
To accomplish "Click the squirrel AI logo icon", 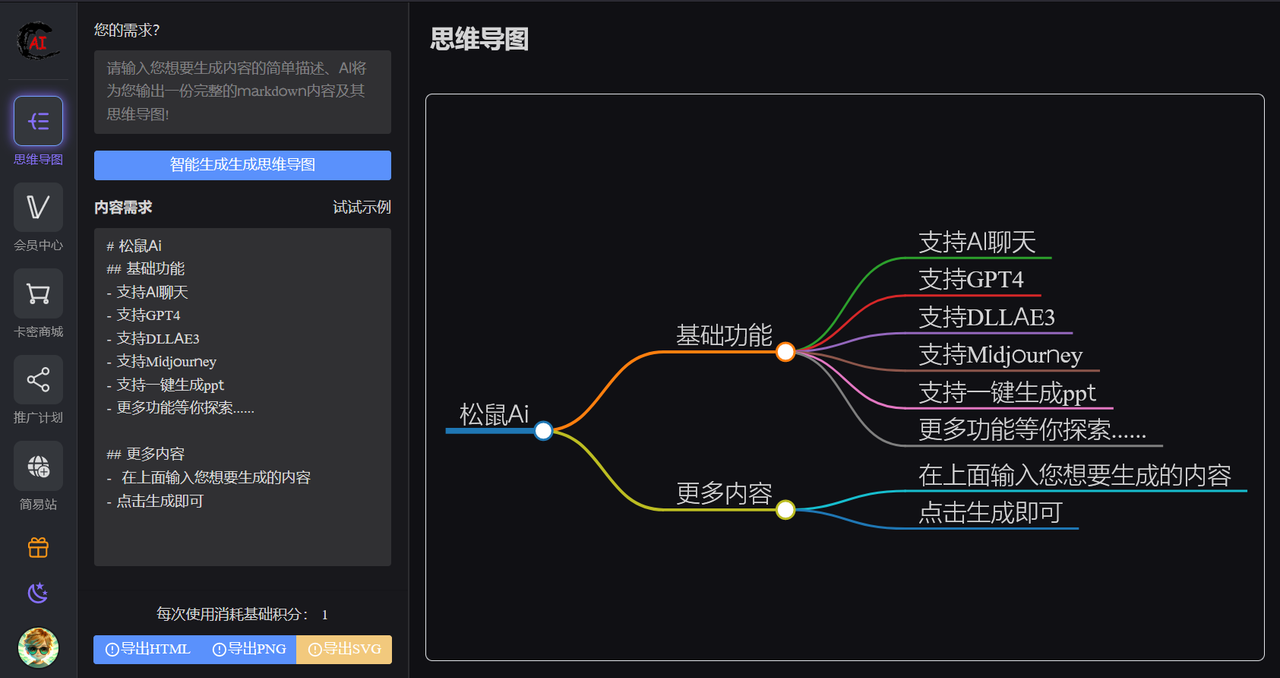I will [x=38, y=39].
